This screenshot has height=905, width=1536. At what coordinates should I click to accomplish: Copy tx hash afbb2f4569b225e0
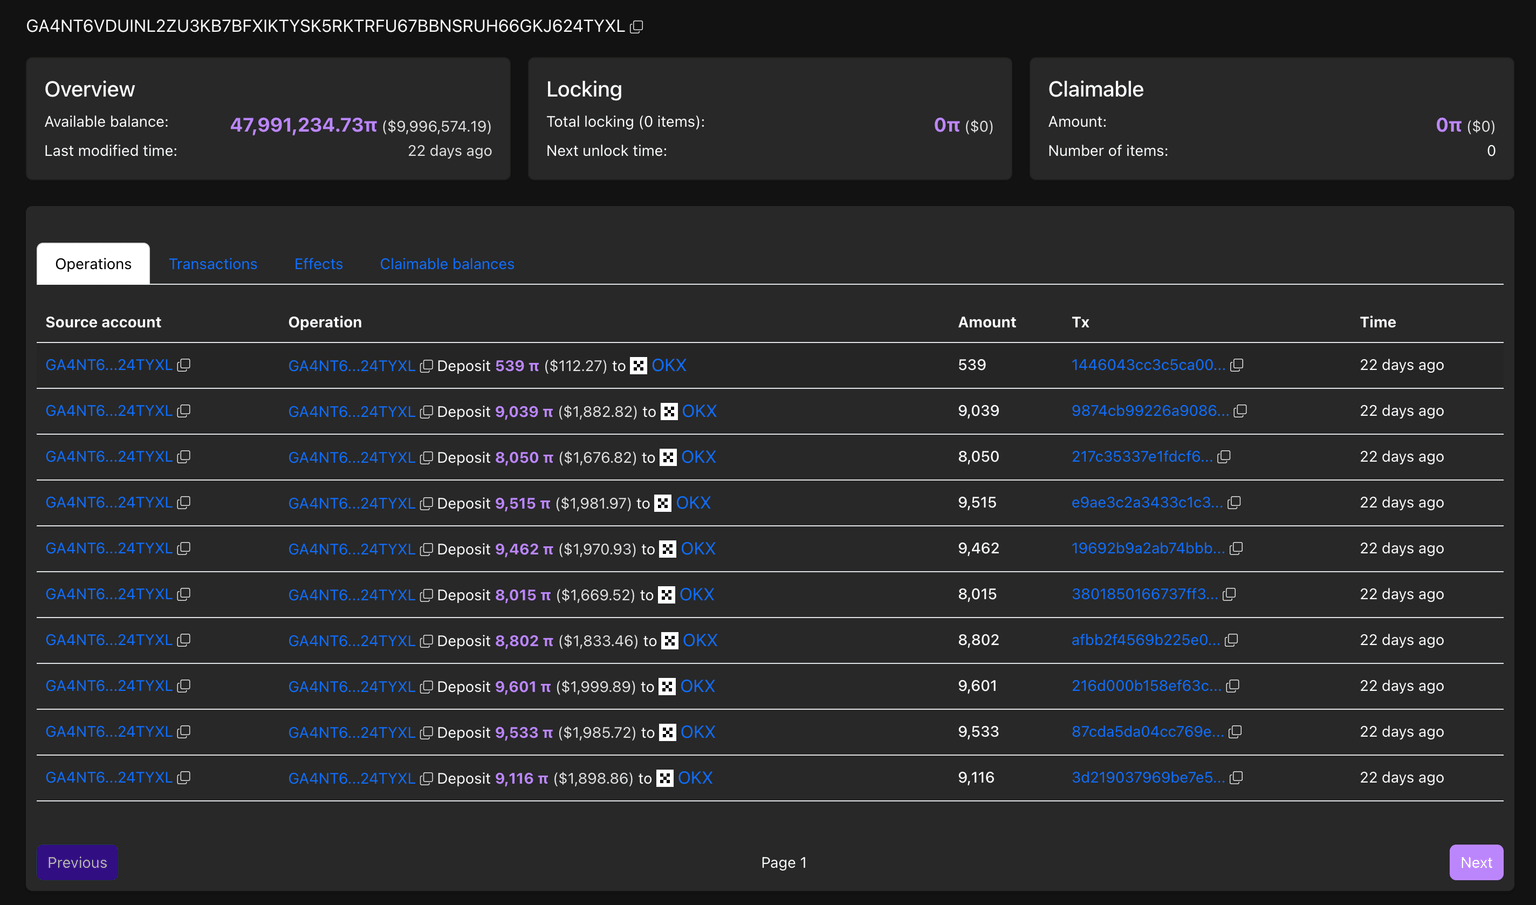click(x=1231, y=640)
